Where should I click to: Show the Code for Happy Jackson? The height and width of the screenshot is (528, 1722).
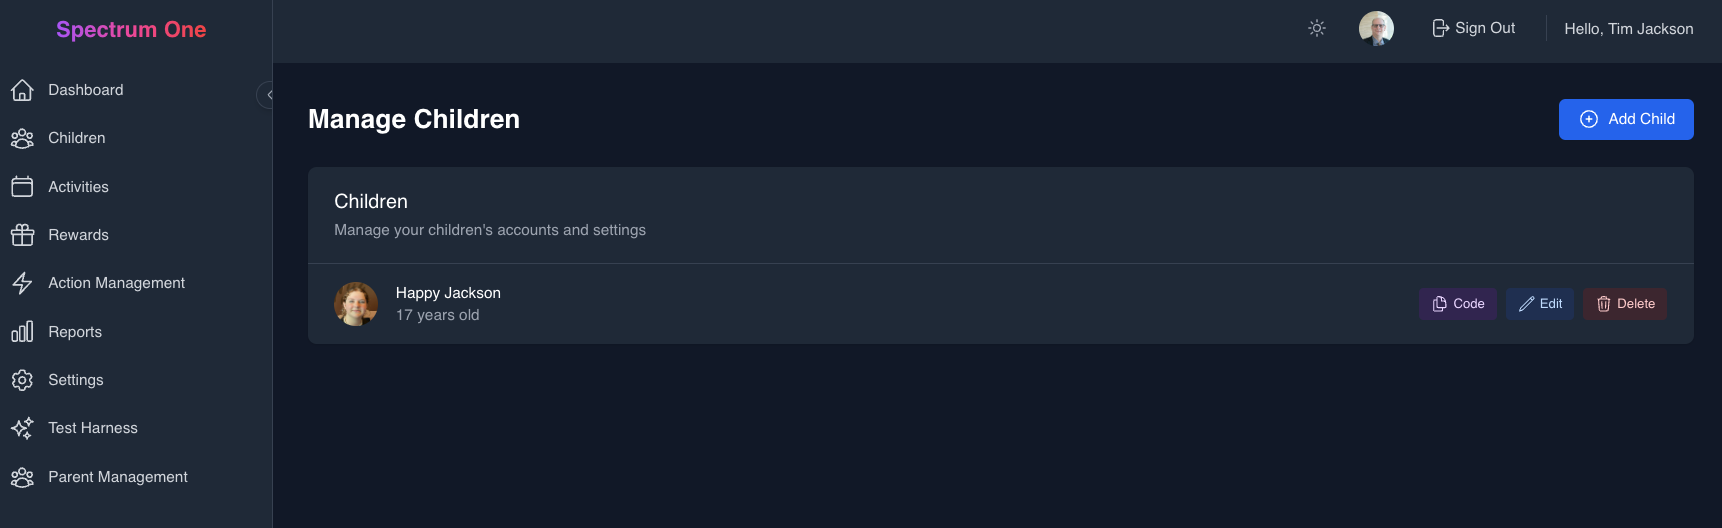1458,304
